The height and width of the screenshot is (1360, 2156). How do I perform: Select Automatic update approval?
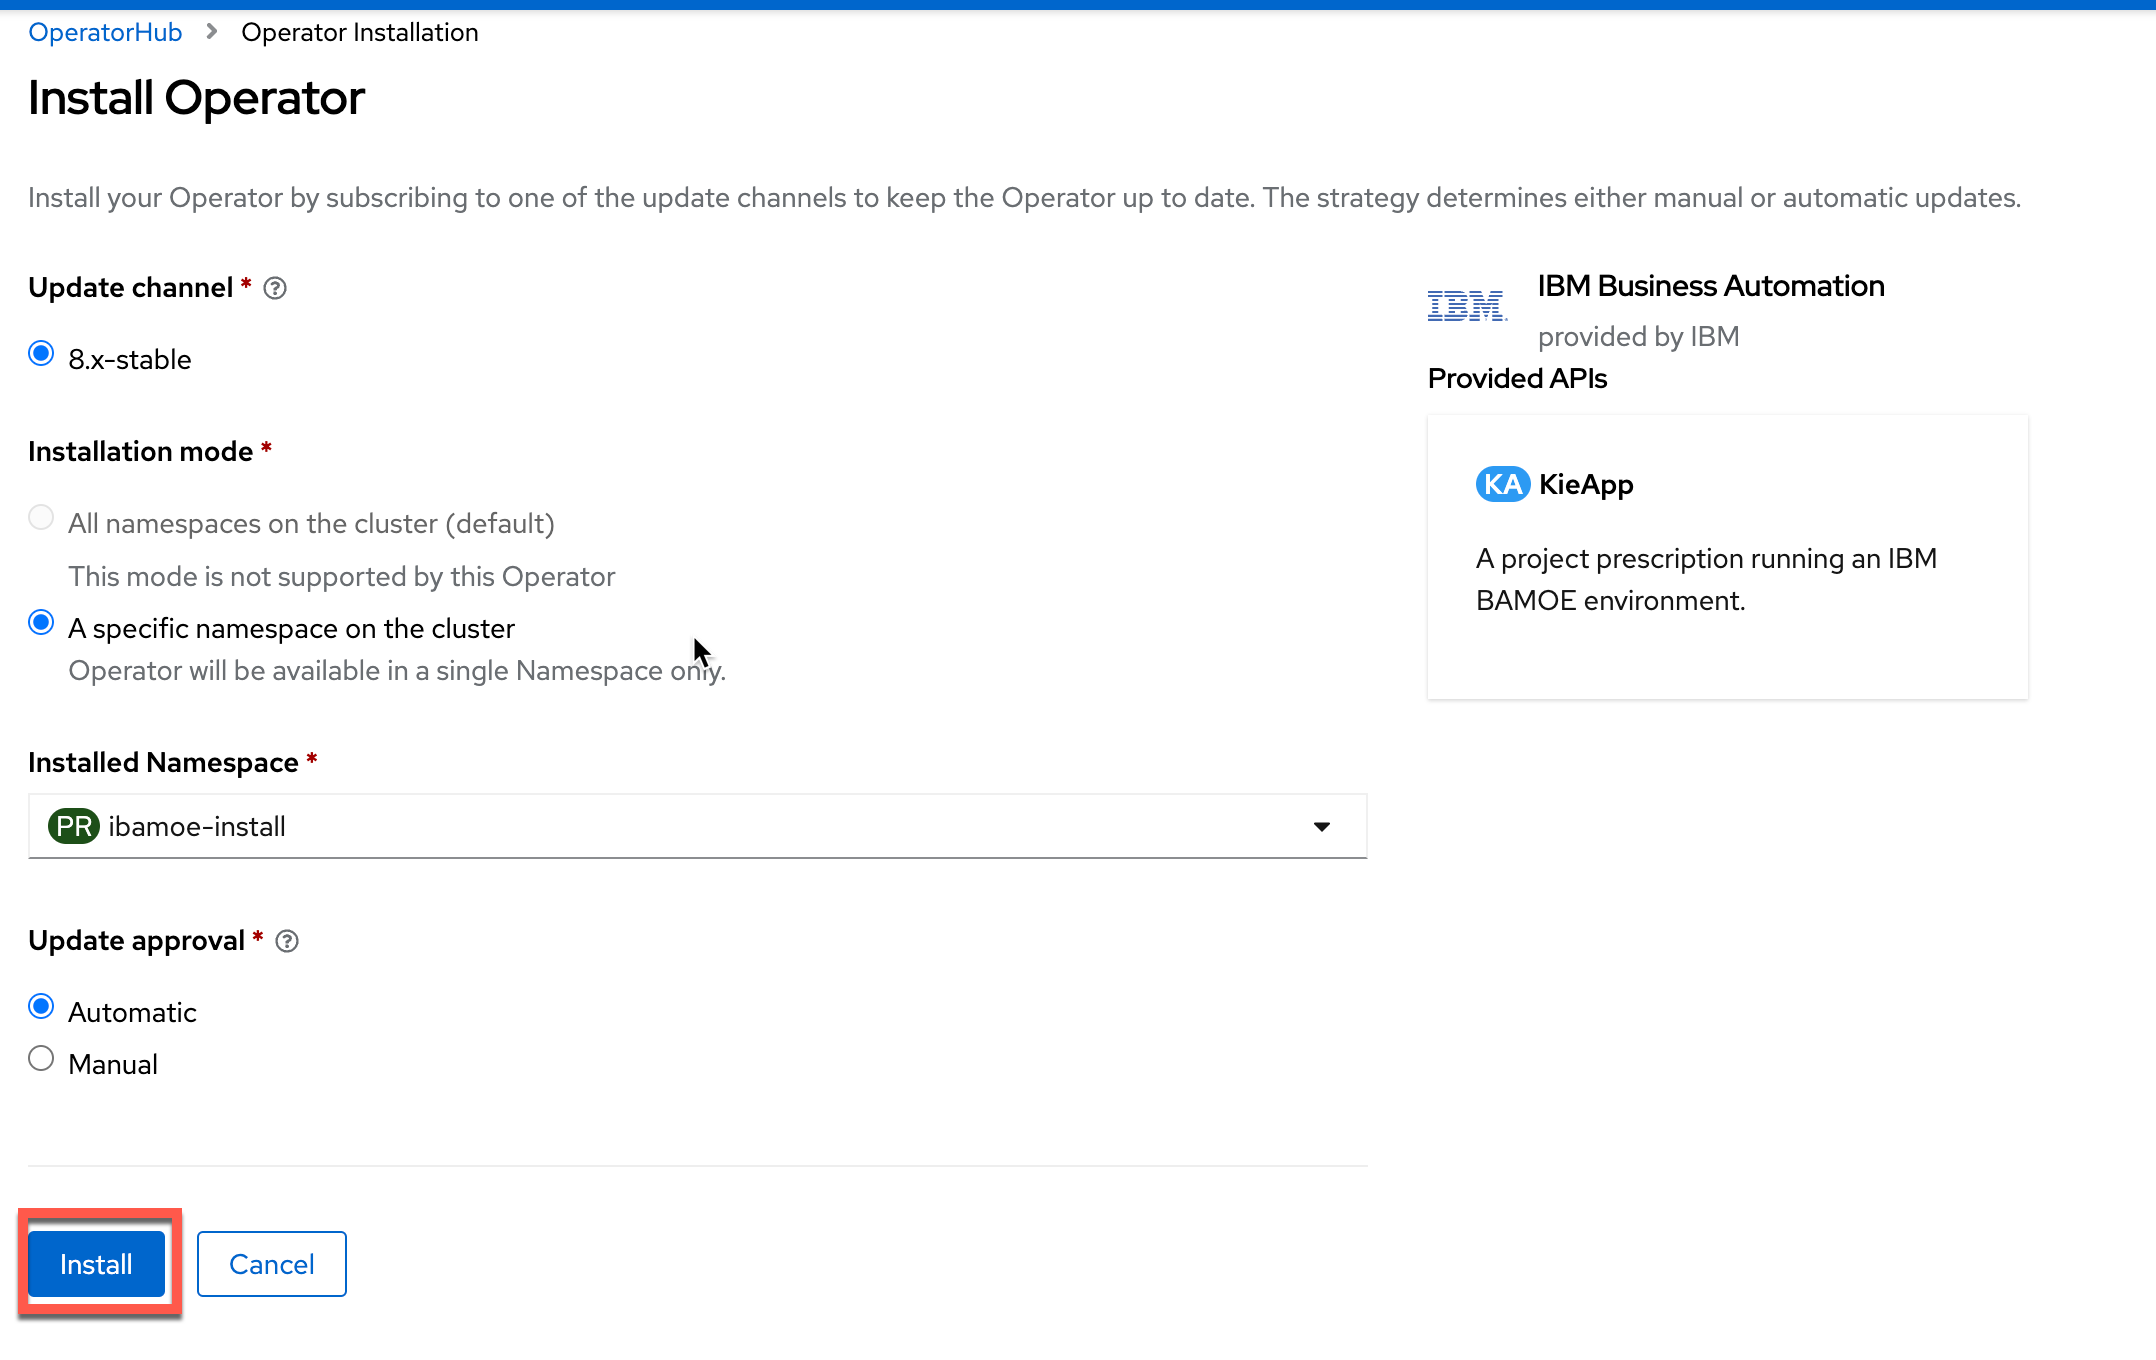(41, 1007)
